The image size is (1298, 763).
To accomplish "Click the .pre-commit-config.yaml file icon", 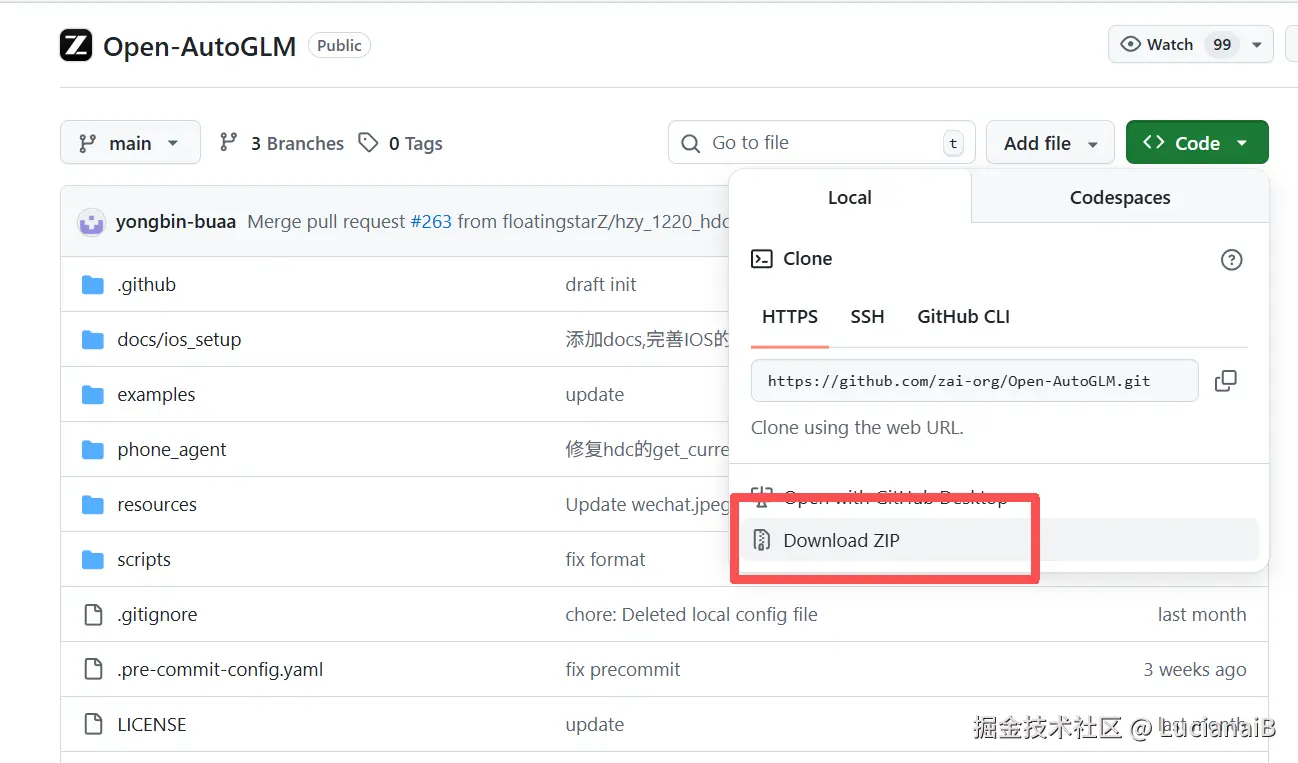I will [x=93, y=670].
